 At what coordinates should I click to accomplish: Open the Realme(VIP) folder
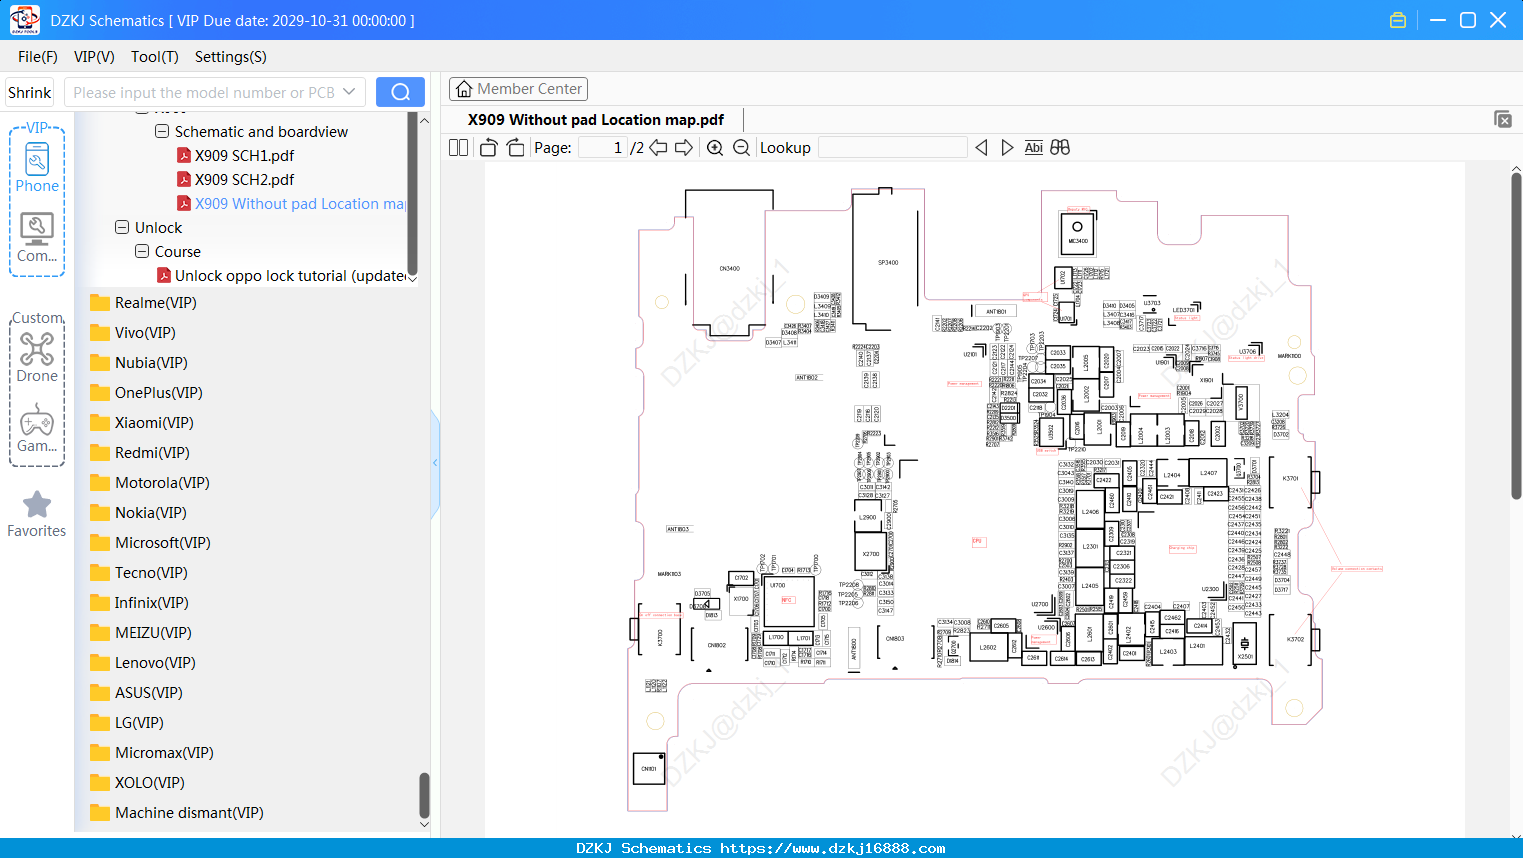point(143,303)
